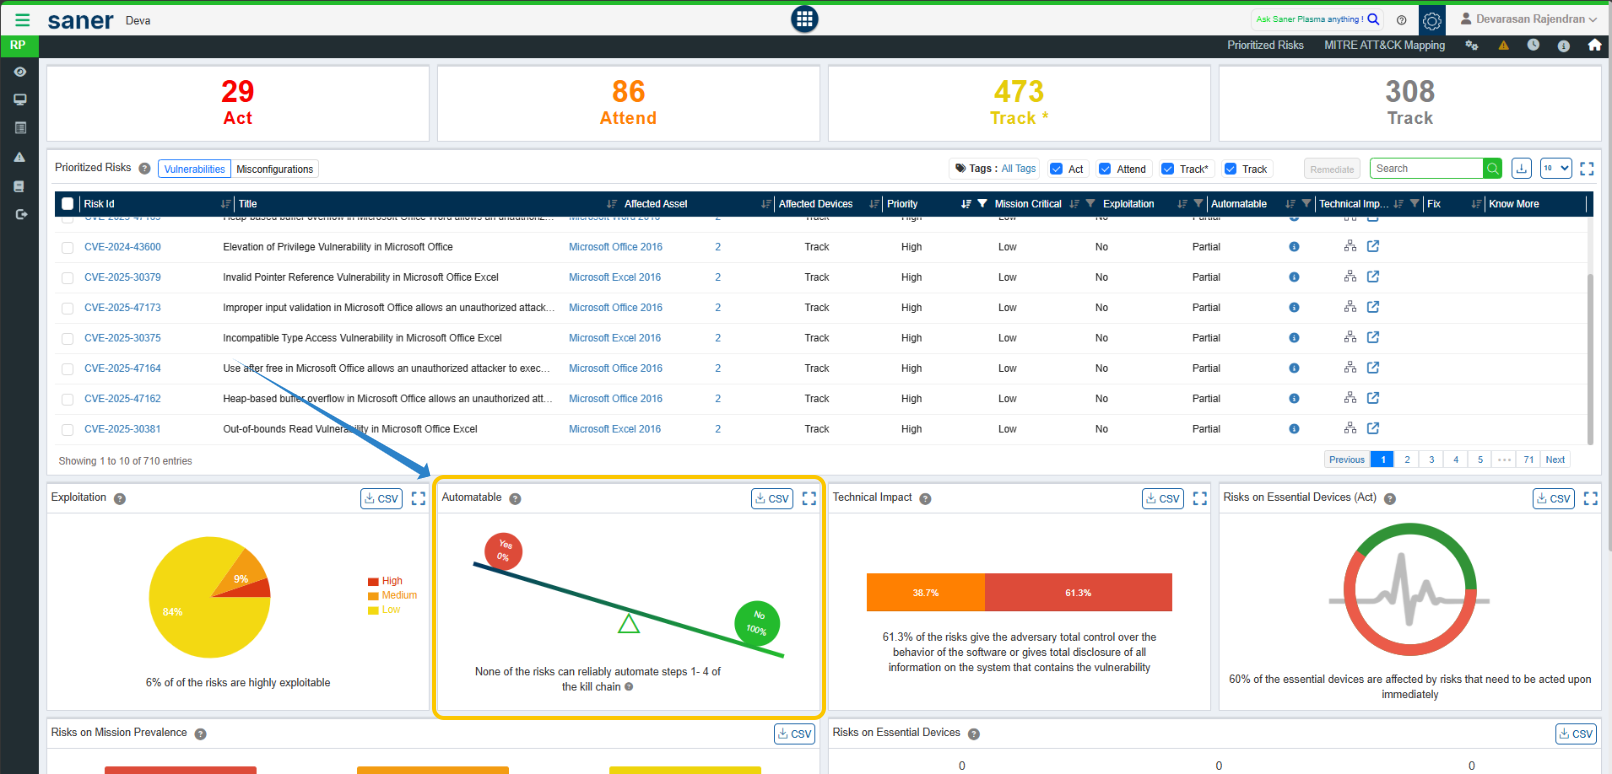Open the settings gear in the header
The width and height of the screenshot is (1612, 774).
(x=1432, y=20)
